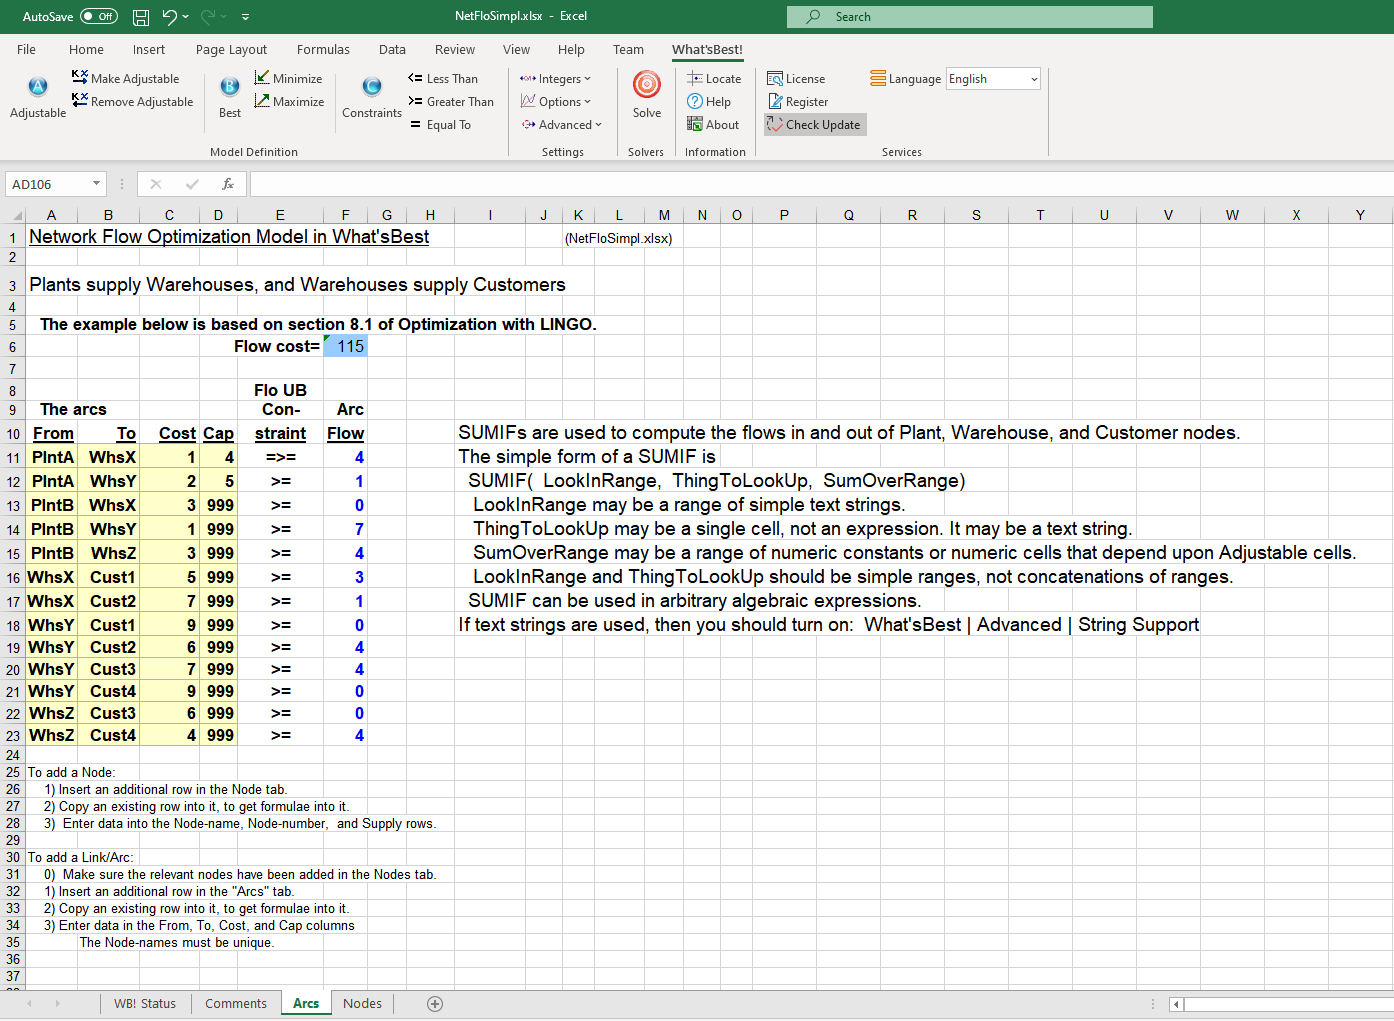The height and width of the screenshot is (1021, 1394).
Task: Toggle the AutoSave switch
Action: click(98, 17)
